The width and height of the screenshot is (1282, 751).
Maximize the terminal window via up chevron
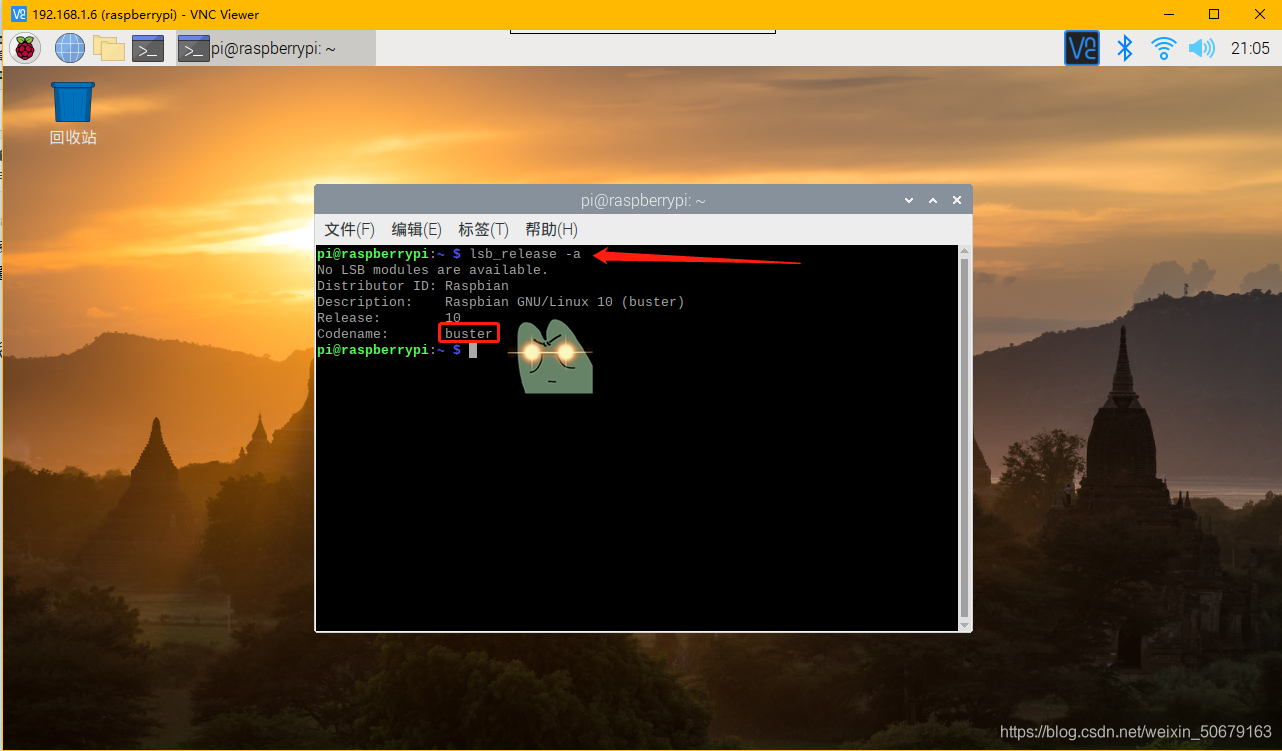click(x=933, y=201)
